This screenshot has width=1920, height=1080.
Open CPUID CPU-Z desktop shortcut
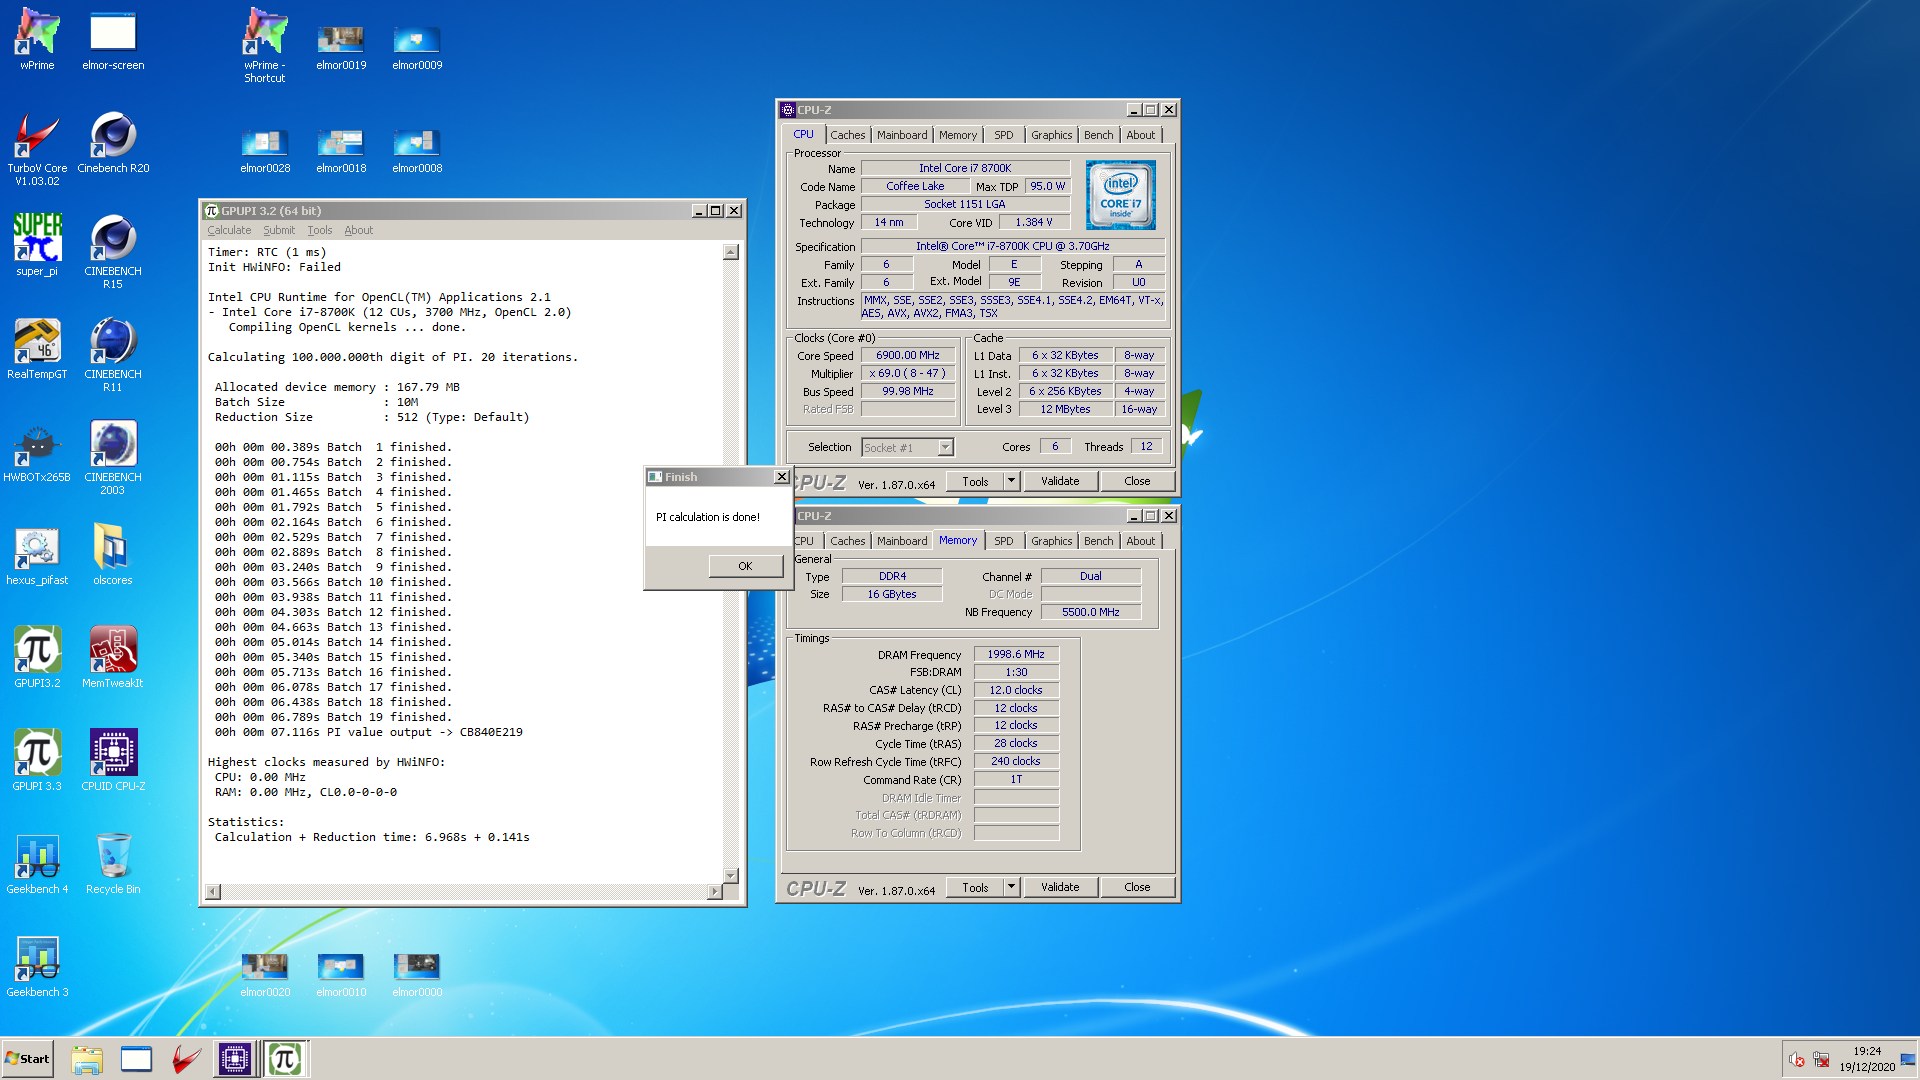[x=113, y=760]
